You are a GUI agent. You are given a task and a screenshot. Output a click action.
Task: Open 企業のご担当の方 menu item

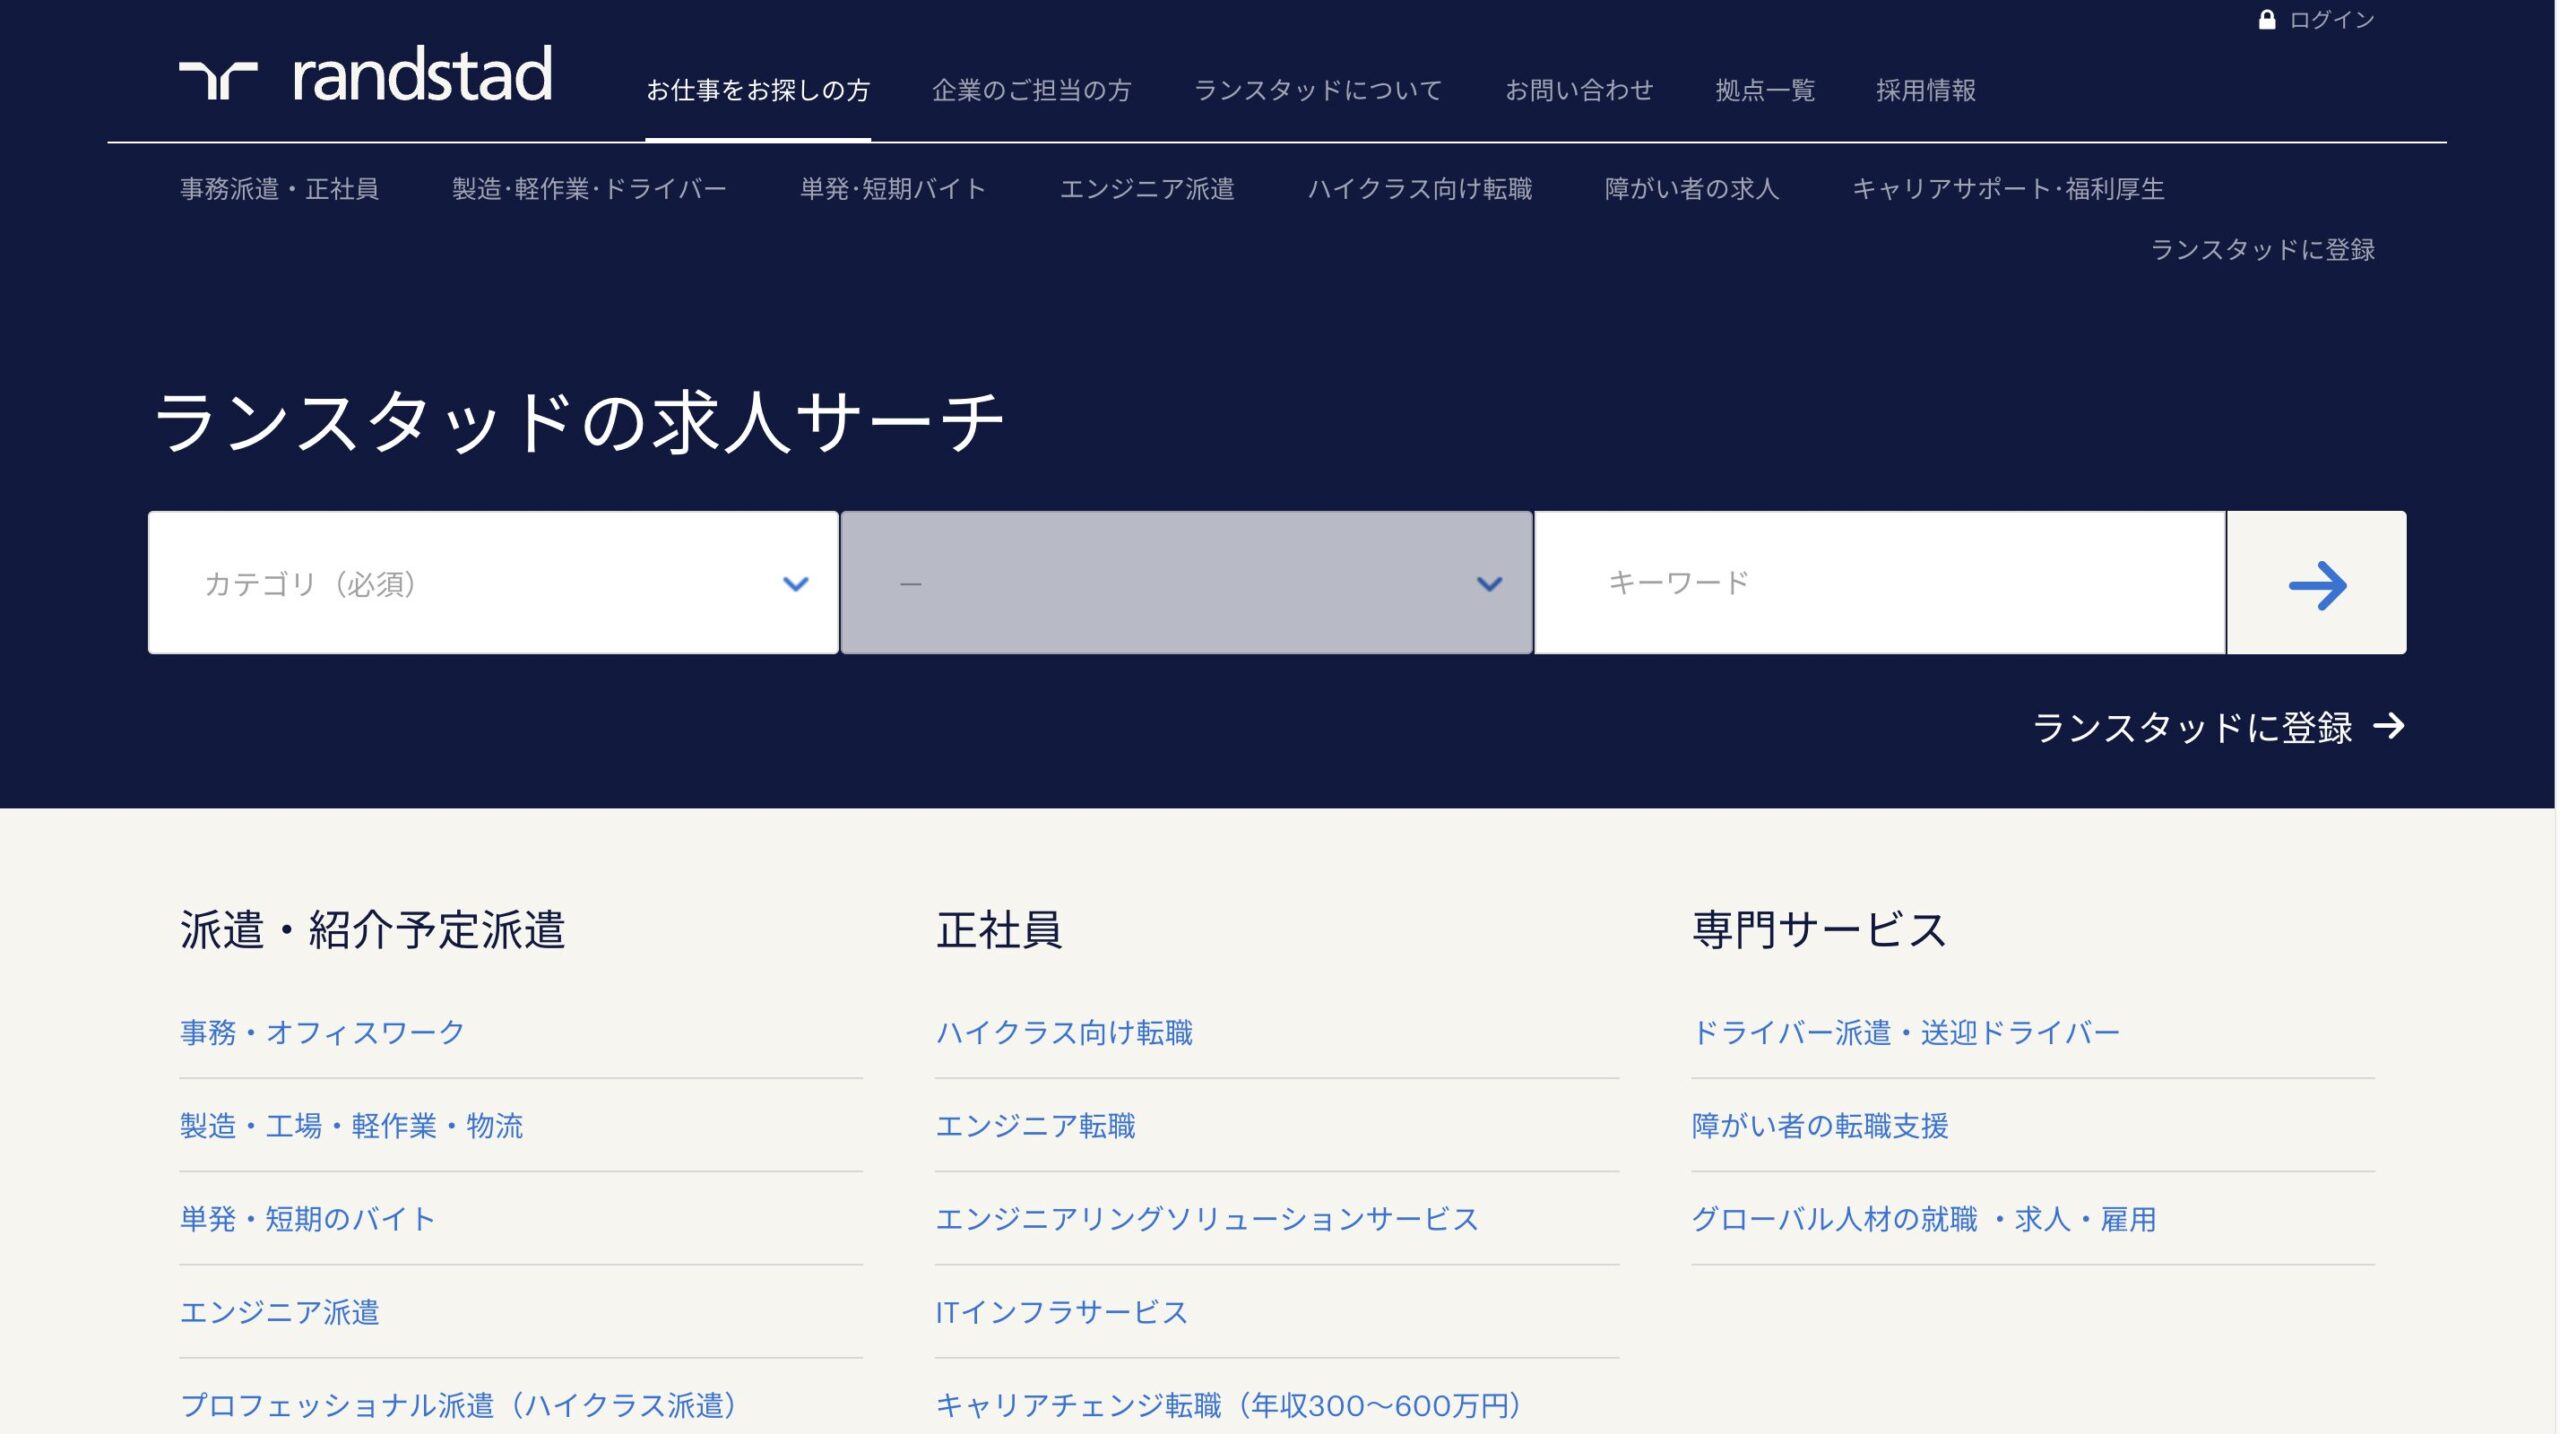click(x=1031, y=91)
